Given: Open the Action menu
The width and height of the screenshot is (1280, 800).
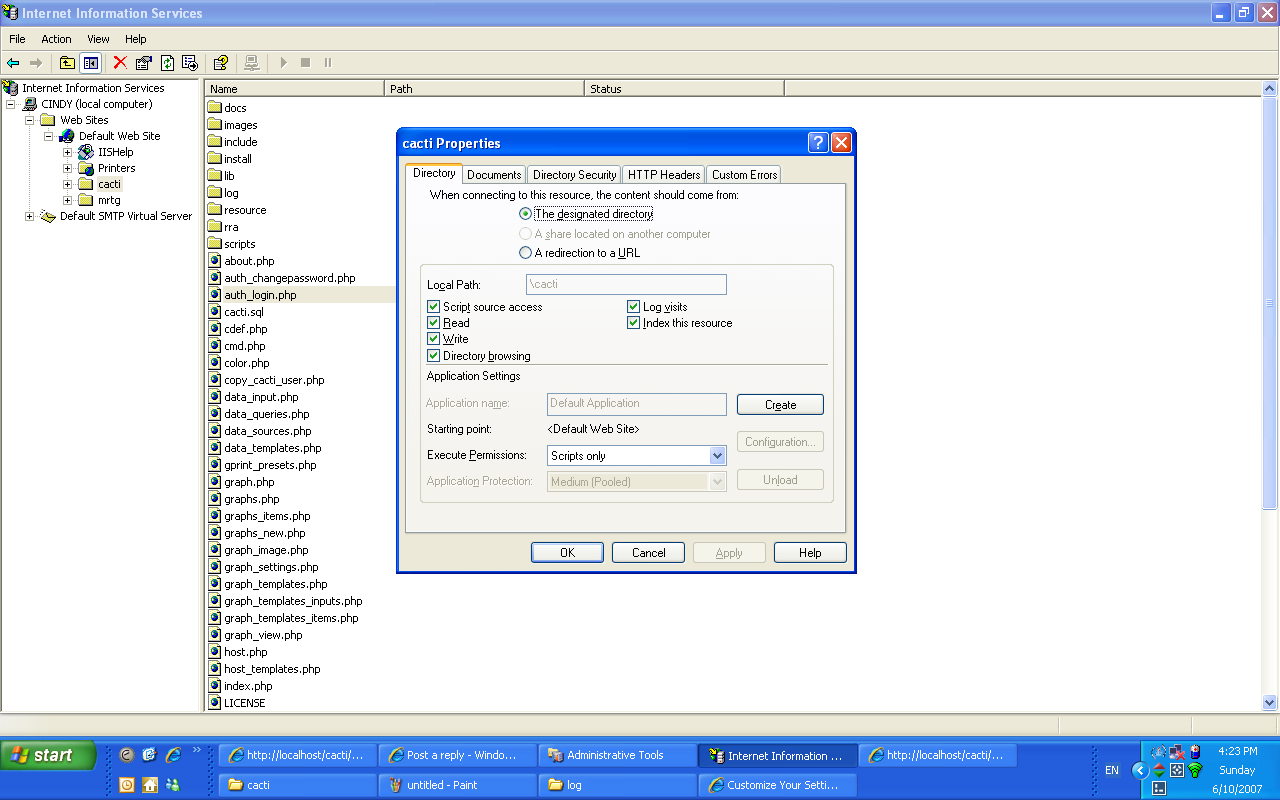Looking at the screenshot, I should 56,39.
